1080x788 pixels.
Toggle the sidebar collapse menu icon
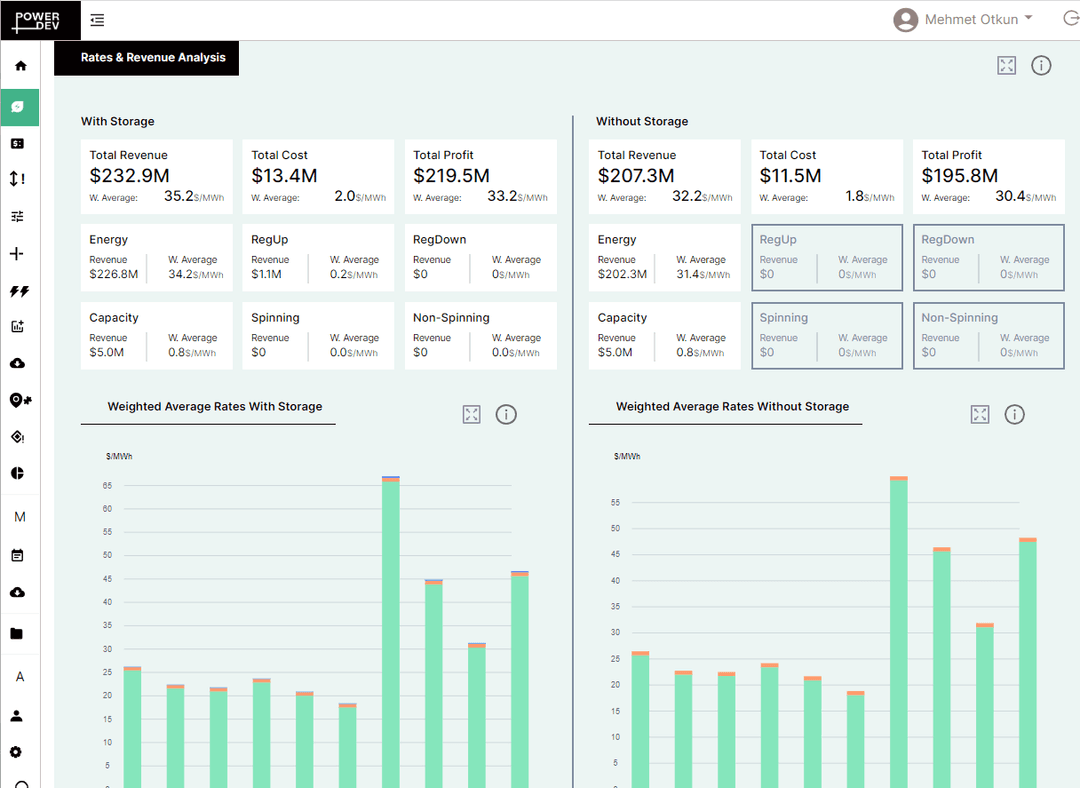97,20
